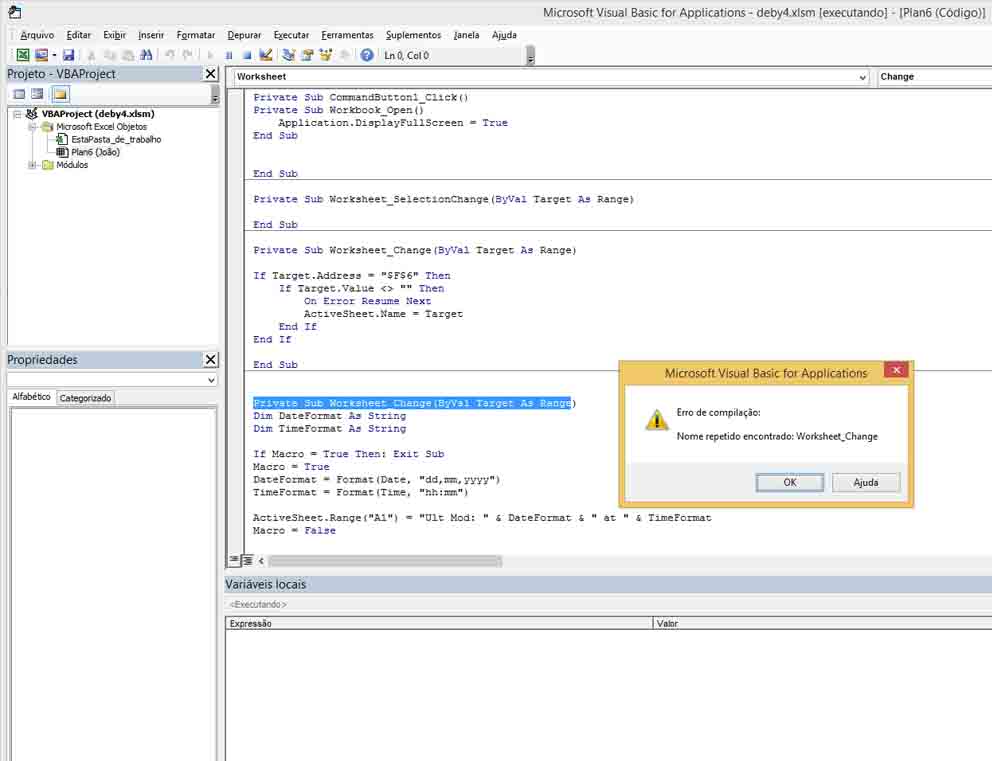The image size is (992, 761).
Task: Toggle Folders icon in Project pane
Action: click(60, 94)
